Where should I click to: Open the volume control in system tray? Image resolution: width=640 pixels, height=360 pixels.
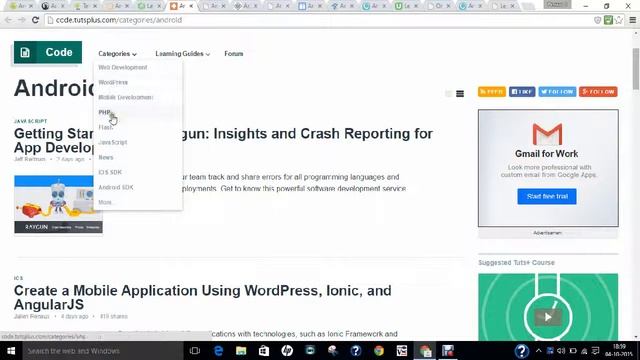pyautogui.click(x=561, y=351)
